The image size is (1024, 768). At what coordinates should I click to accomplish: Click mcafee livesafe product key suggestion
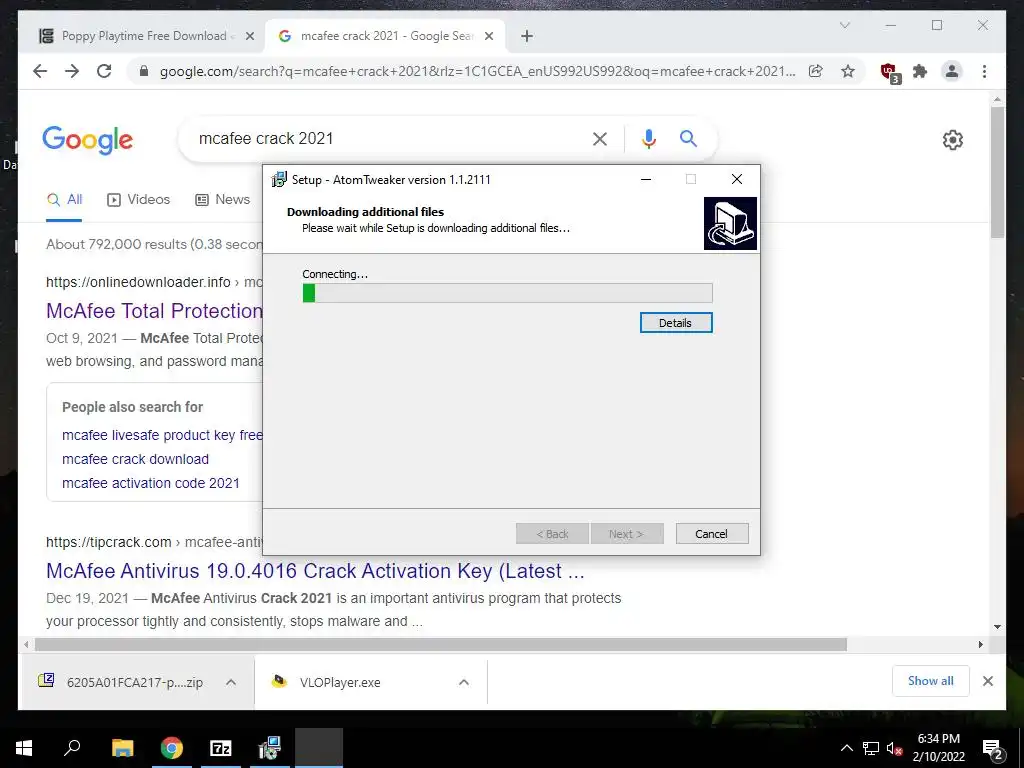tap(162, 435)
